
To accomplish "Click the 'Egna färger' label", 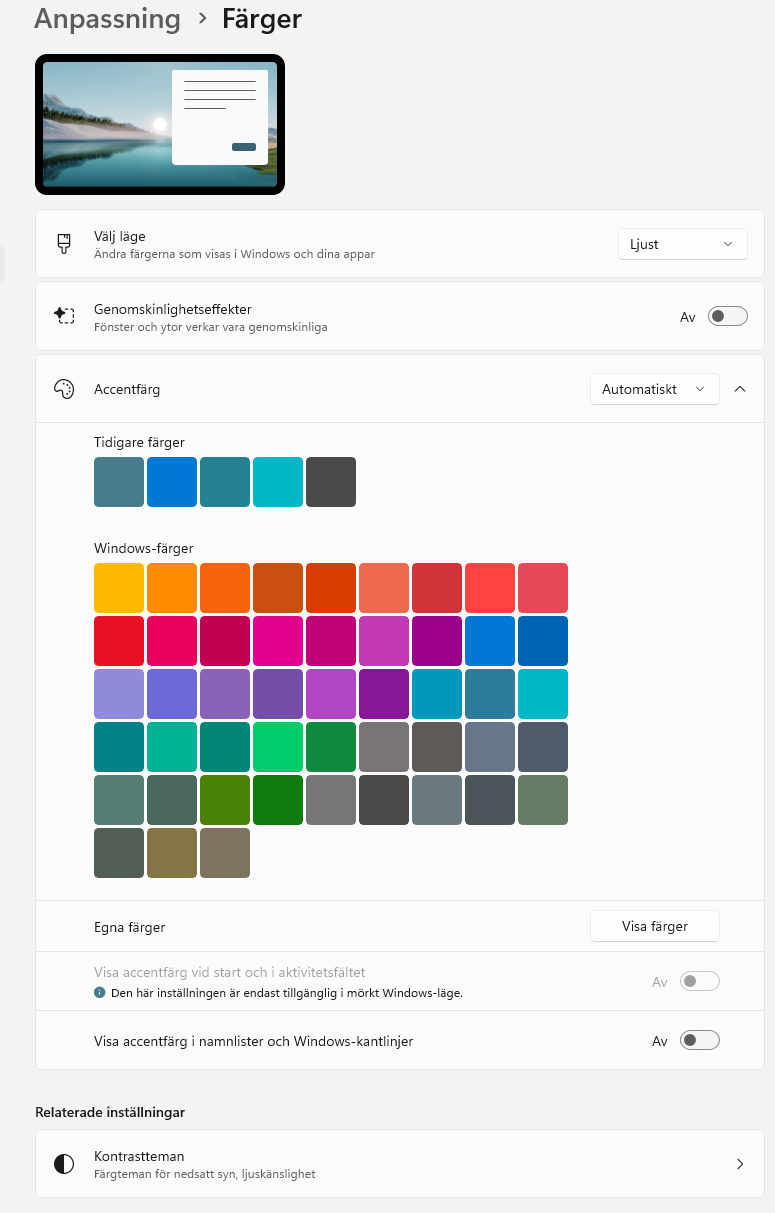I will coord(129,927).
